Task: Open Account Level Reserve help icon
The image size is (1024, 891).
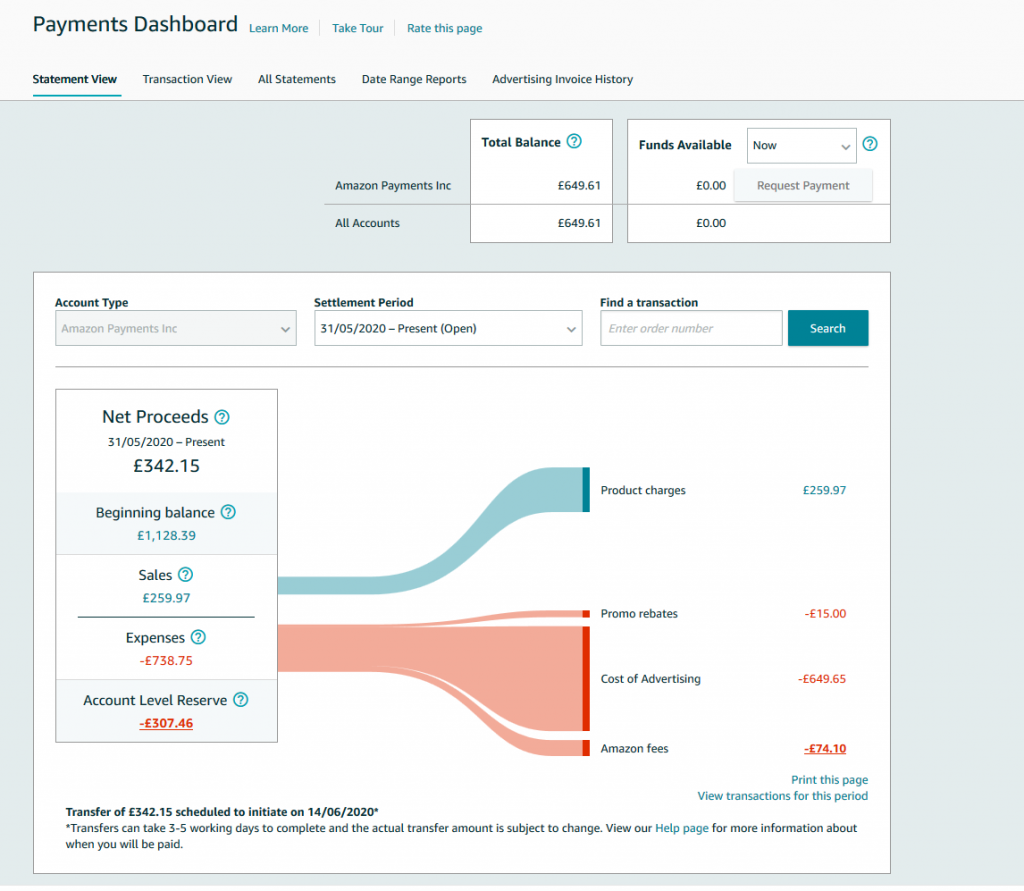Action: (x=240, y=700)
